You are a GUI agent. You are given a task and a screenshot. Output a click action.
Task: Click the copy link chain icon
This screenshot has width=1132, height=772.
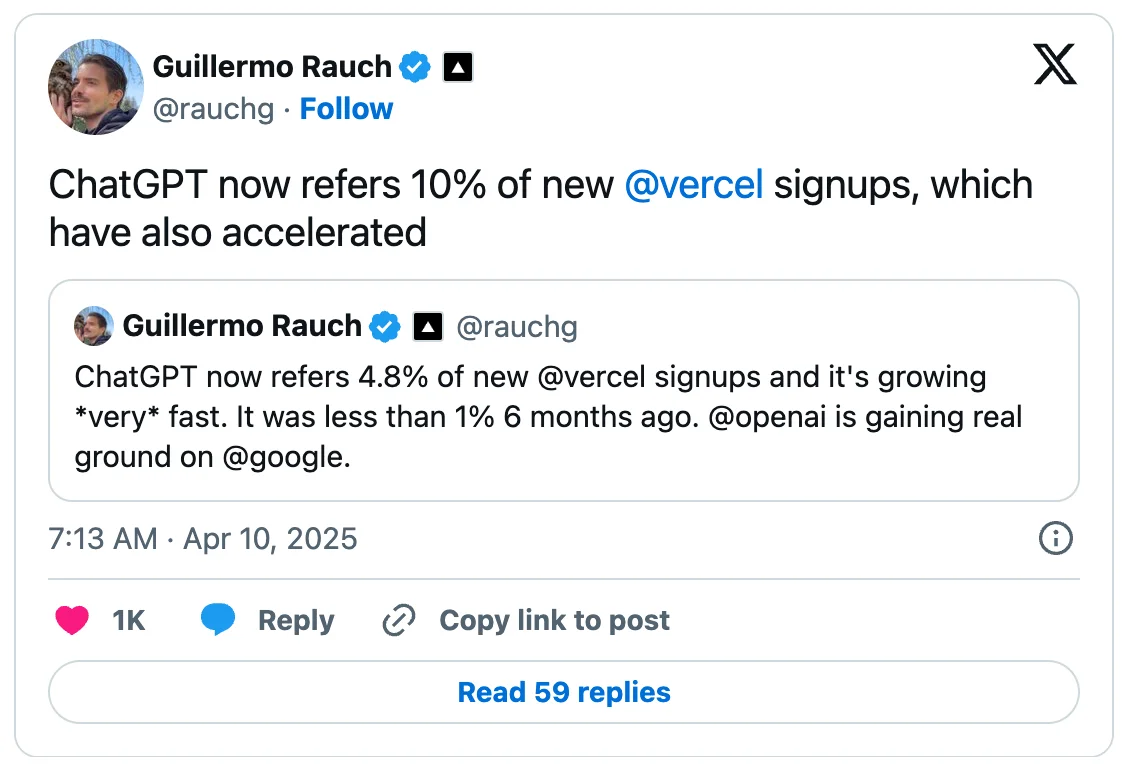tap(398, 620)
